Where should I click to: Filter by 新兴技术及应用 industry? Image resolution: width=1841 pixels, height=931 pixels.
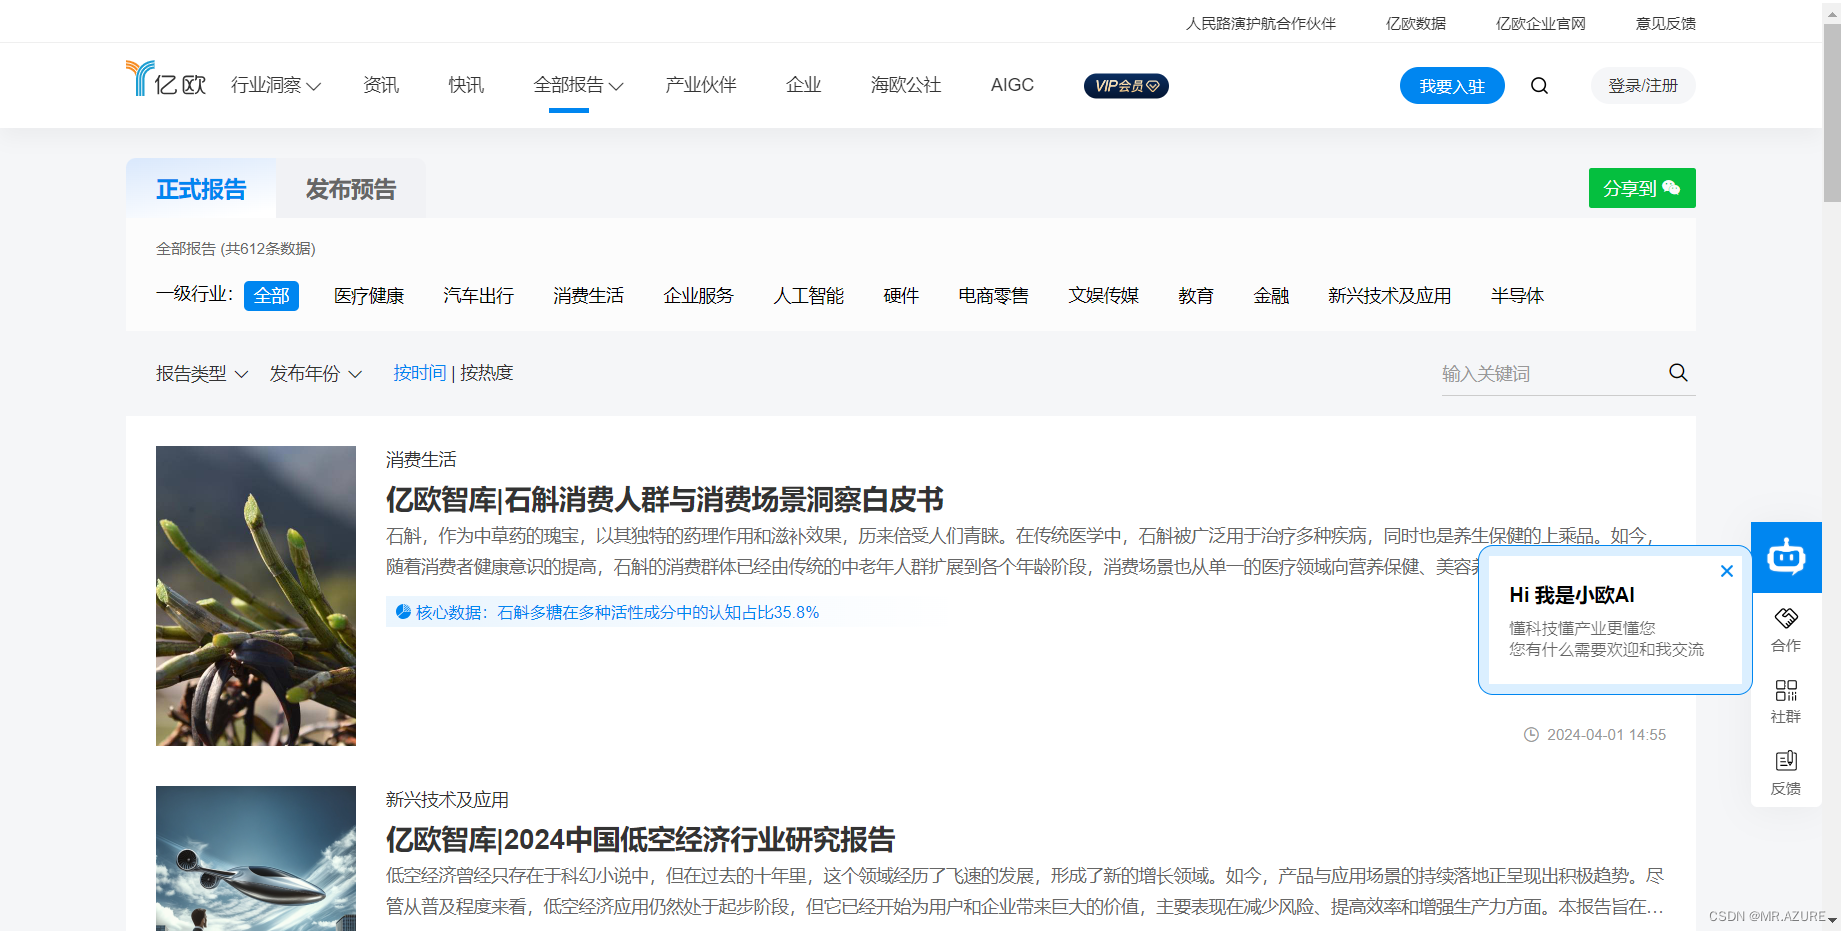[x=1390, y=296]
